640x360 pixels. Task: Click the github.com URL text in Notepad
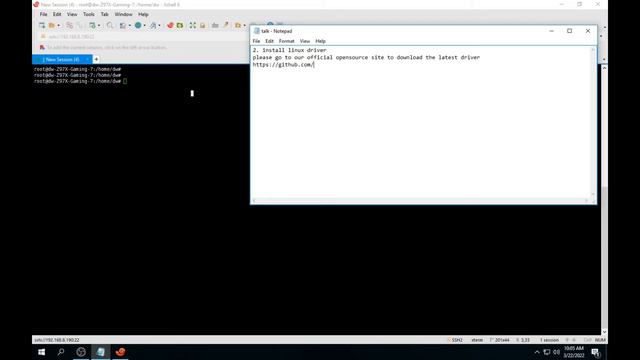pos(282,65)
